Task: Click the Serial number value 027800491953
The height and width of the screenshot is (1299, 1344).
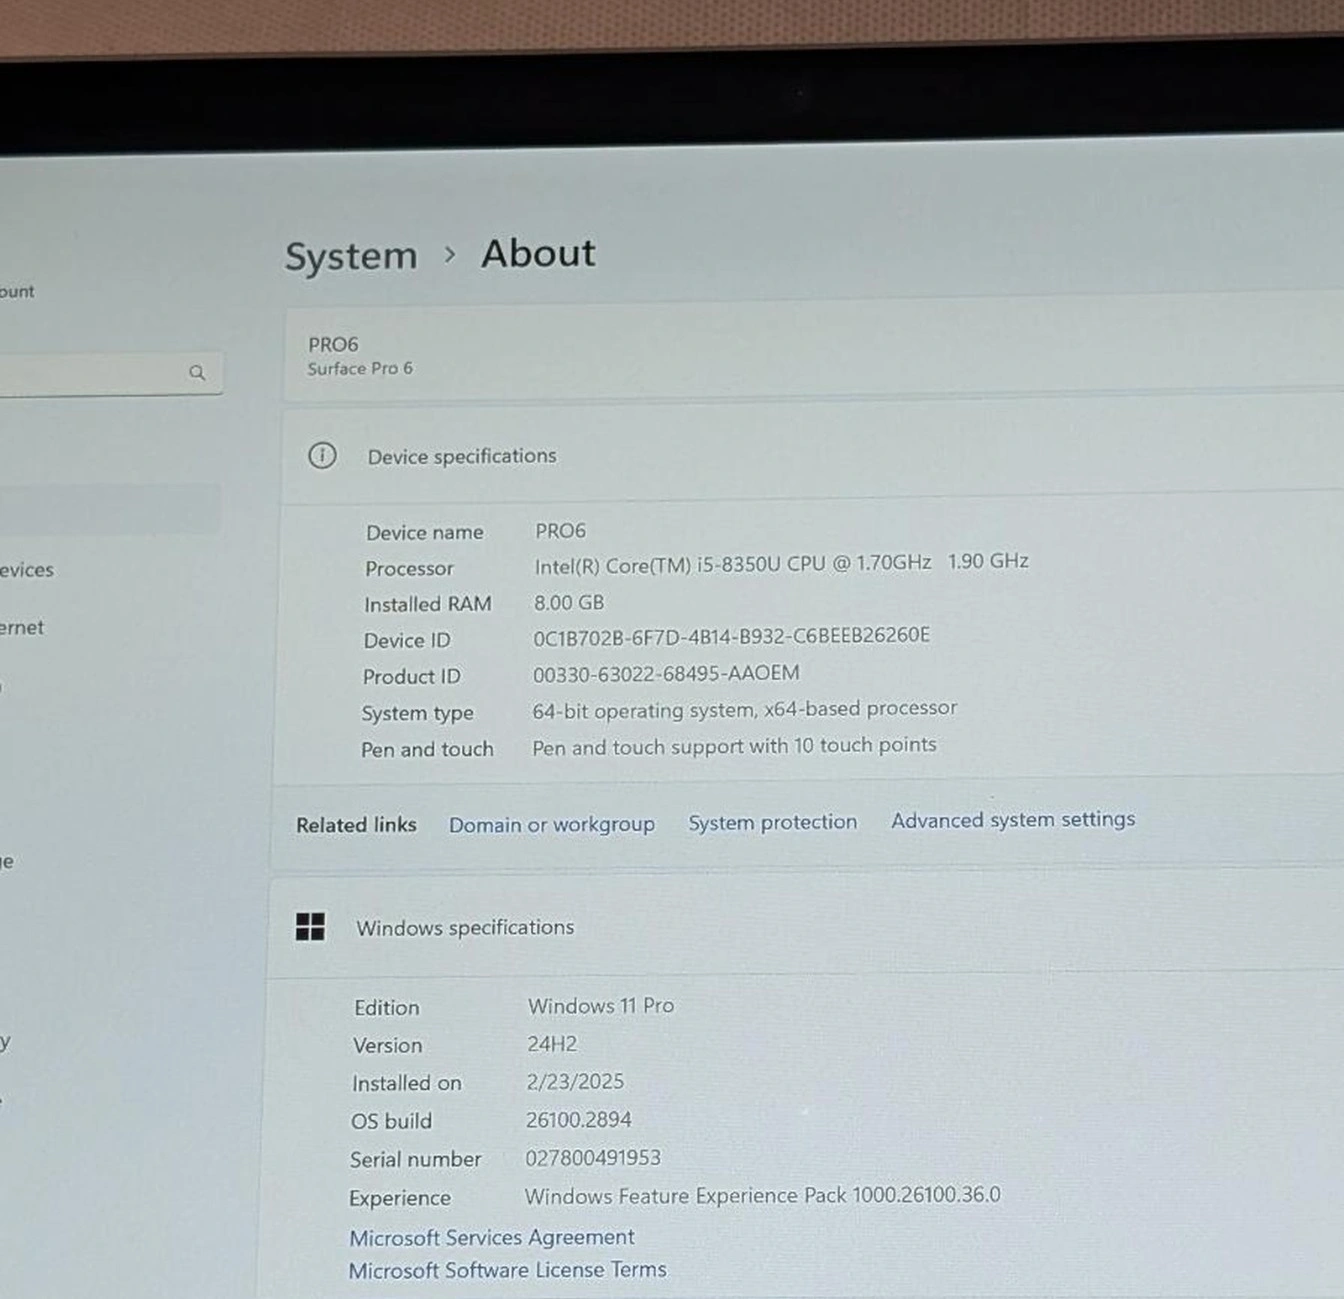Action: [593, 1157]
